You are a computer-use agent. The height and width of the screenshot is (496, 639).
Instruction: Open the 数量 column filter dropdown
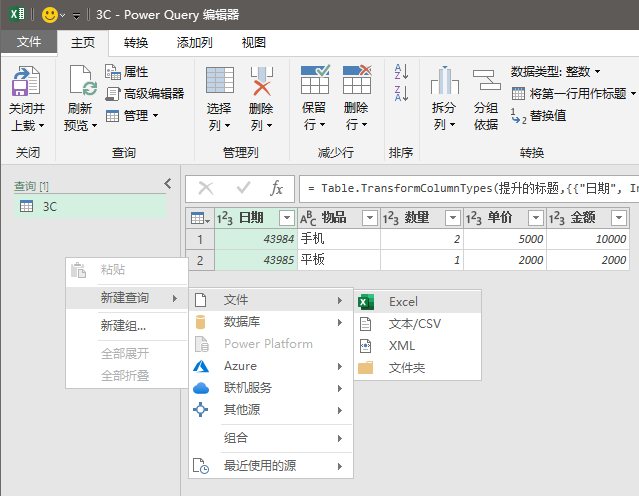tap(453, 218)
